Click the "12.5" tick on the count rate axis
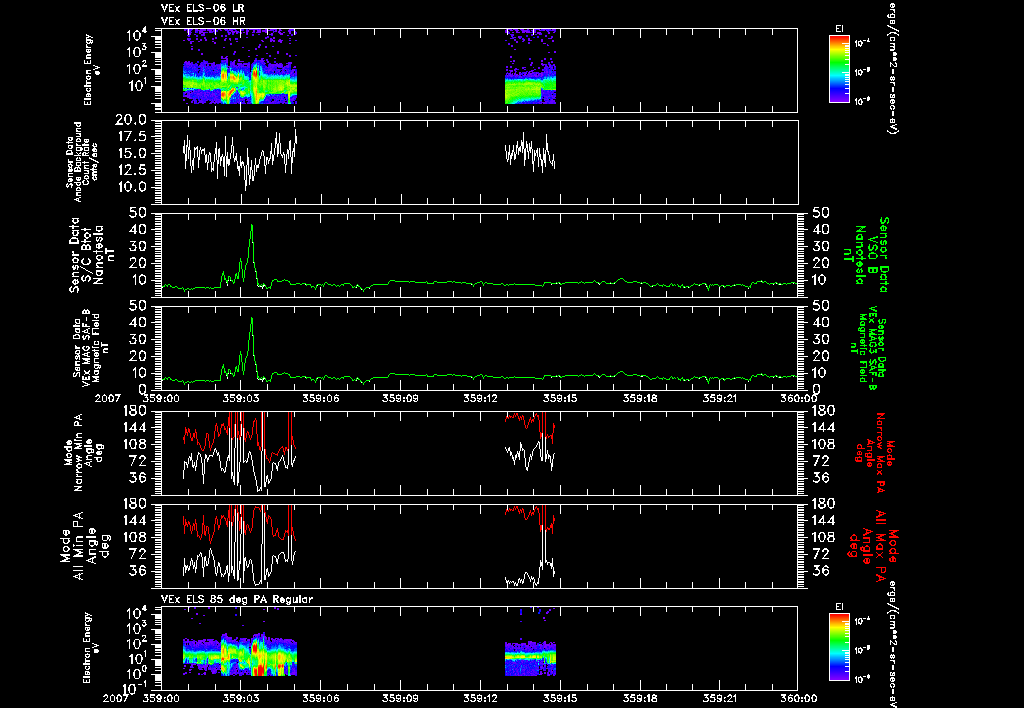 click(x=131, y=170)
